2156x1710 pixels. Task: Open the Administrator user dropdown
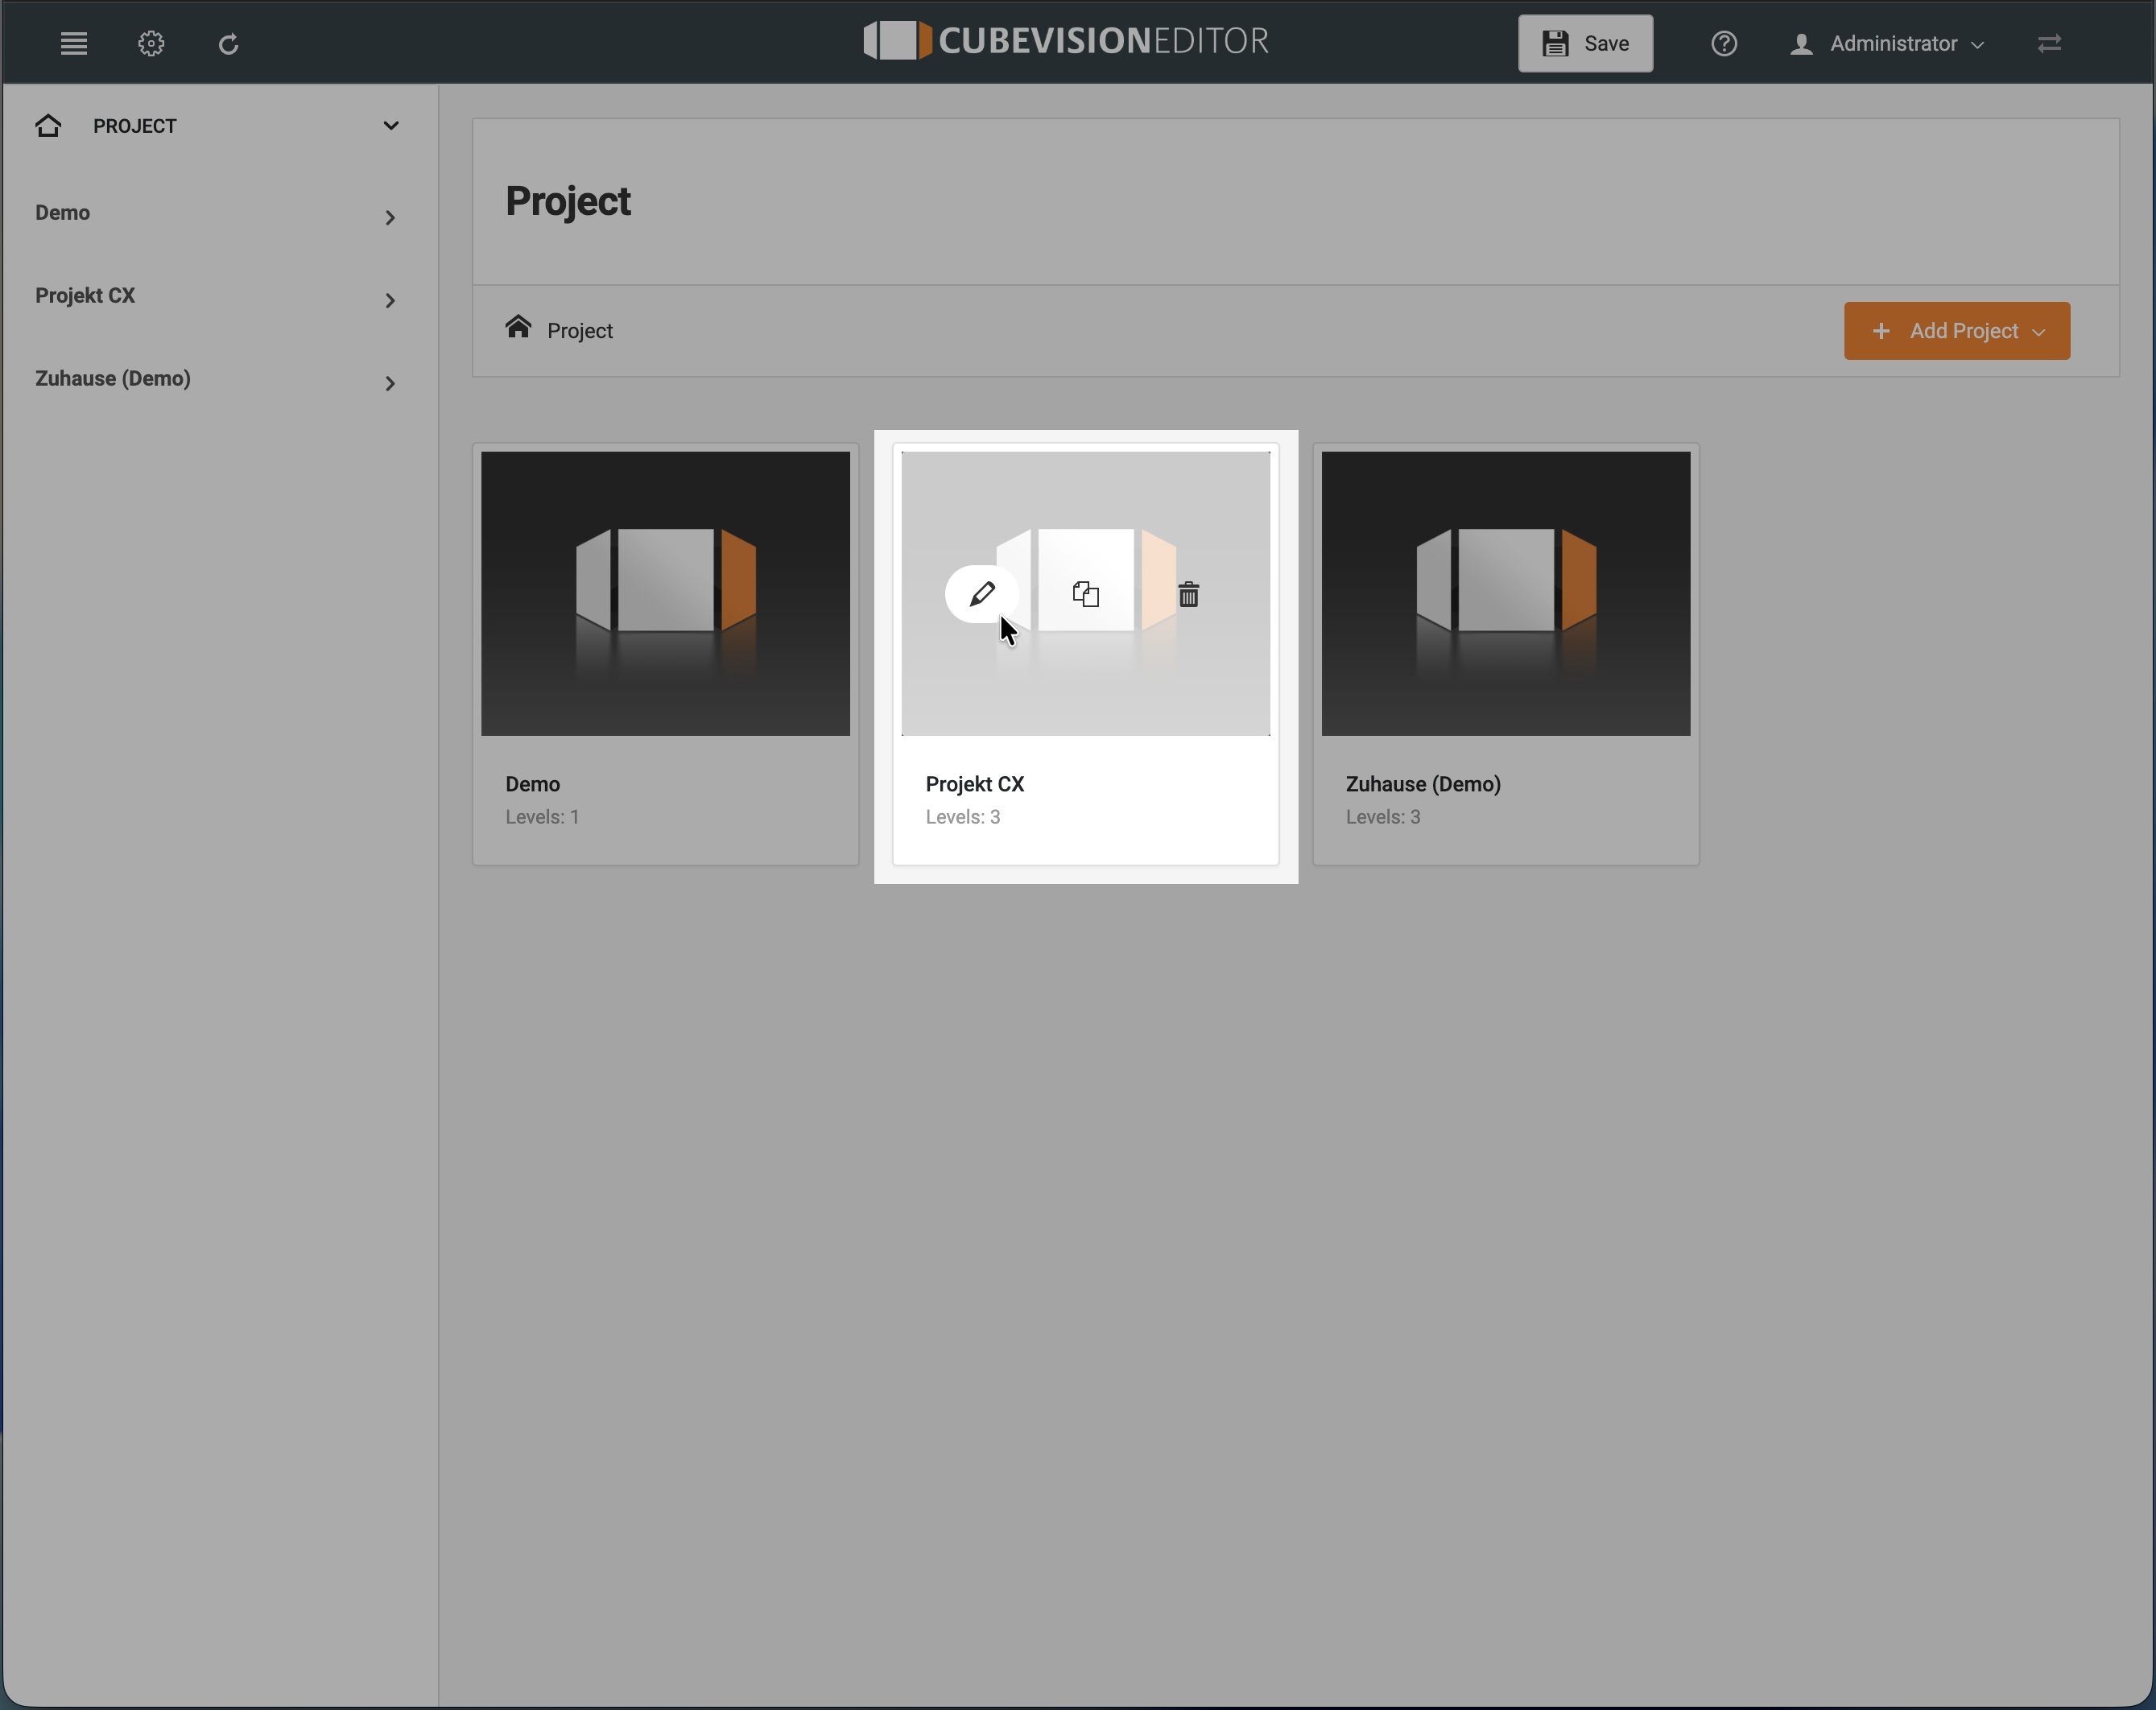1887,44
